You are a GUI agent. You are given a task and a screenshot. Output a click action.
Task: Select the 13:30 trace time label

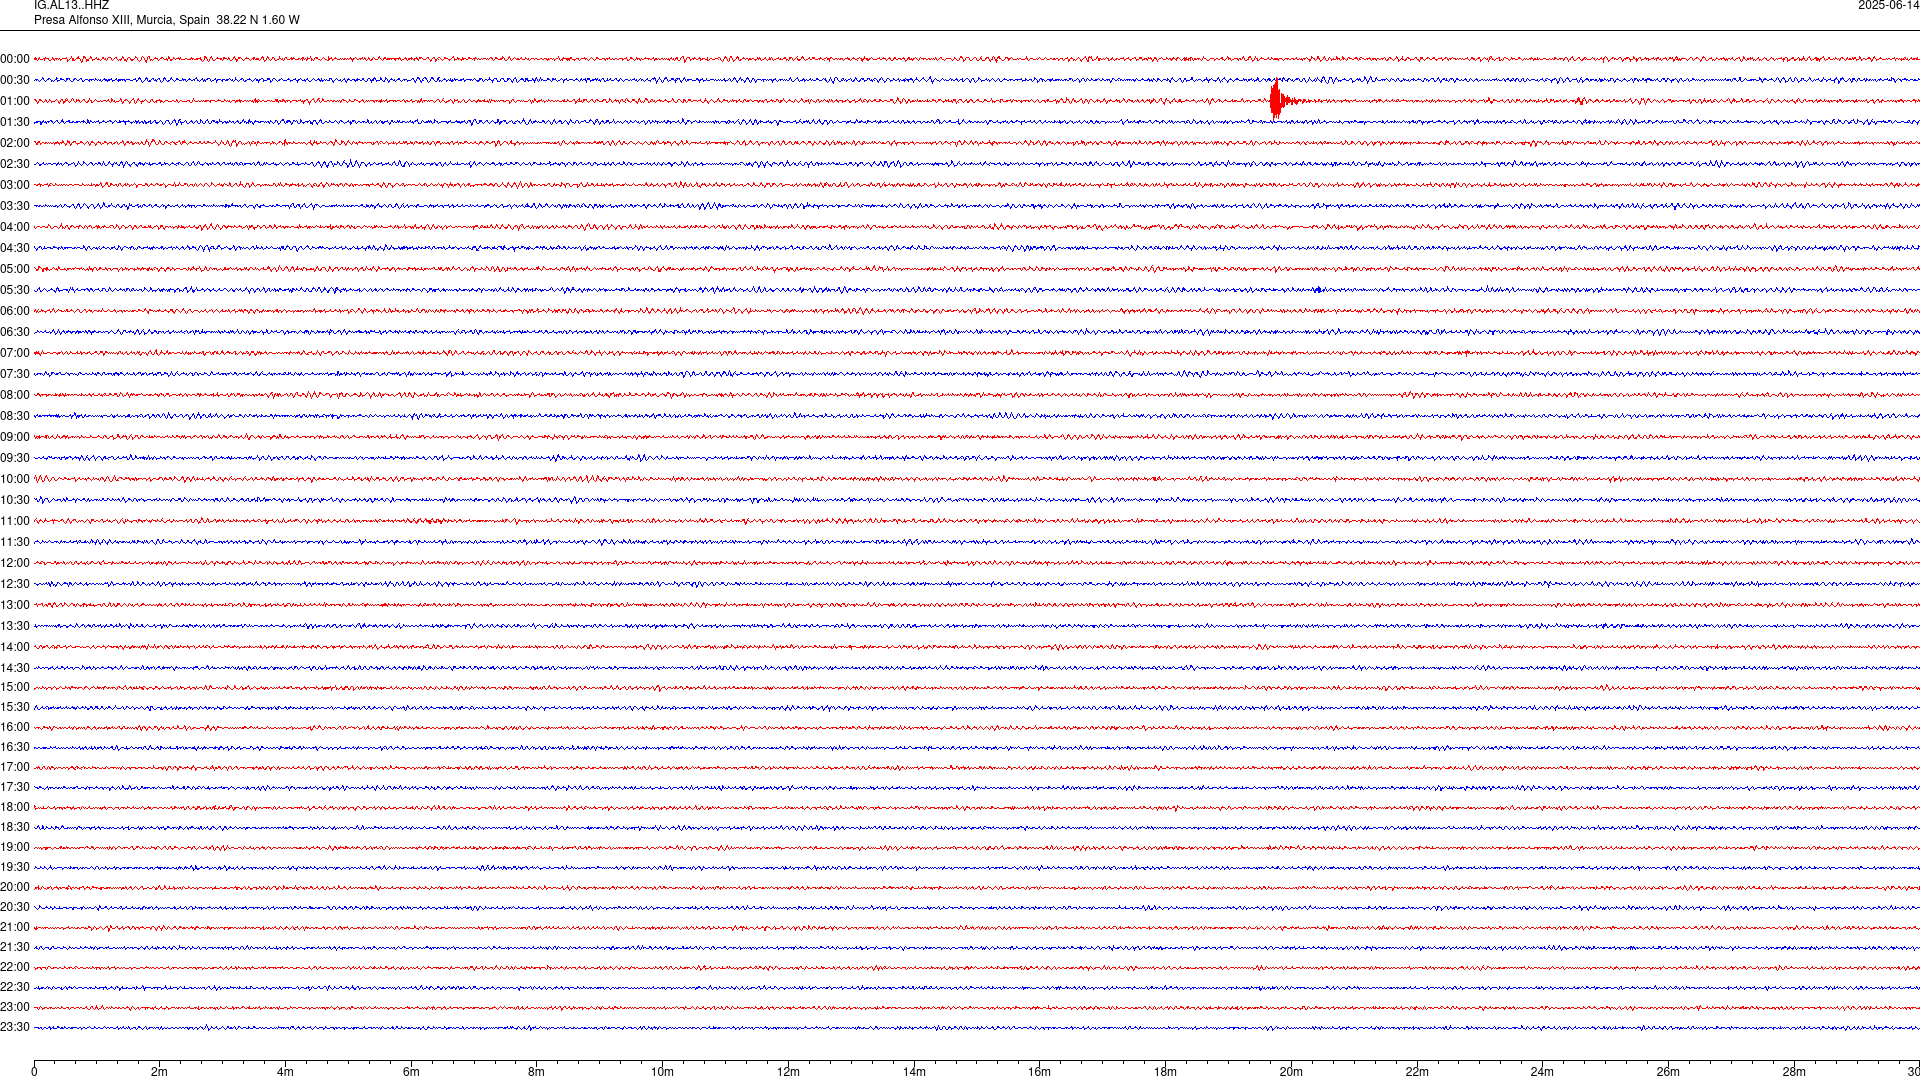15,626
